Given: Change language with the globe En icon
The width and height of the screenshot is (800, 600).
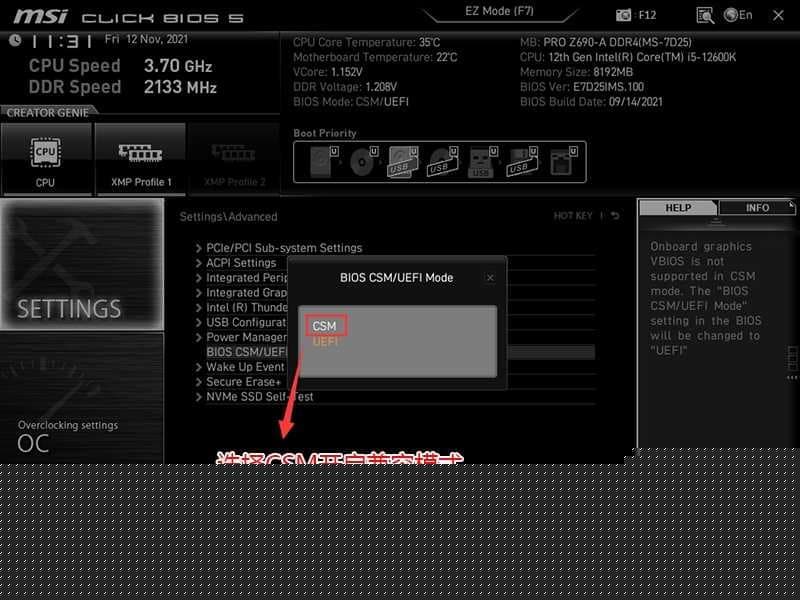Looking at the screenshot, I should [x=738, y=15].
